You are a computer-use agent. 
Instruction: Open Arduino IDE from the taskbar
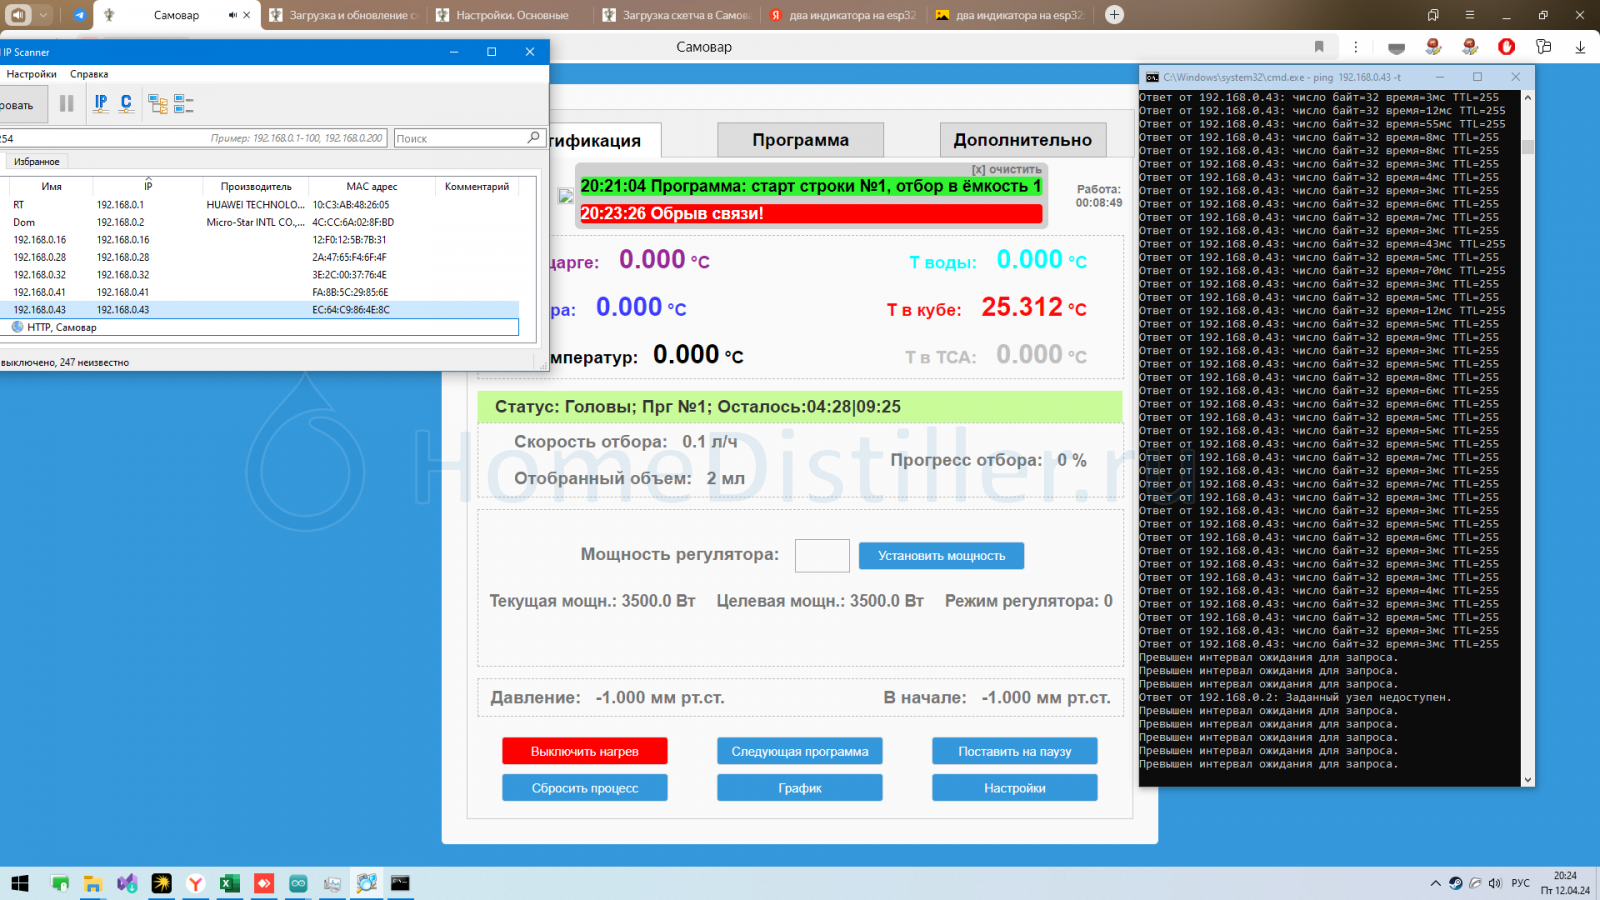click(x=298, y=883)
